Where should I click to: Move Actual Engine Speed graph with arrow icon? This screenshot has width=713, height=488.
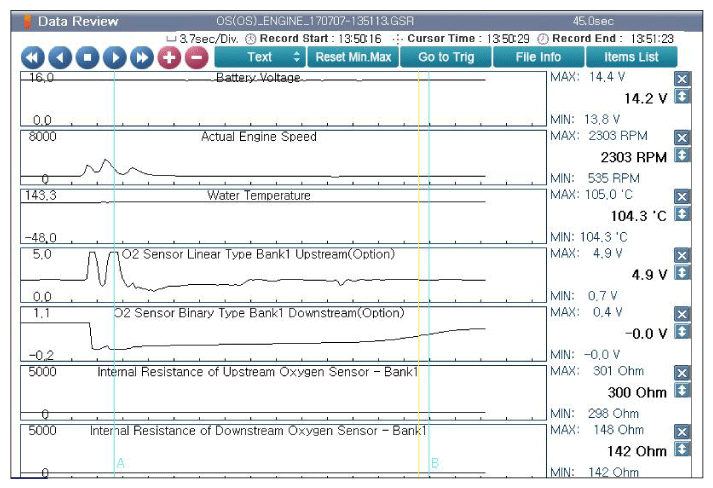tap(682, 155)
